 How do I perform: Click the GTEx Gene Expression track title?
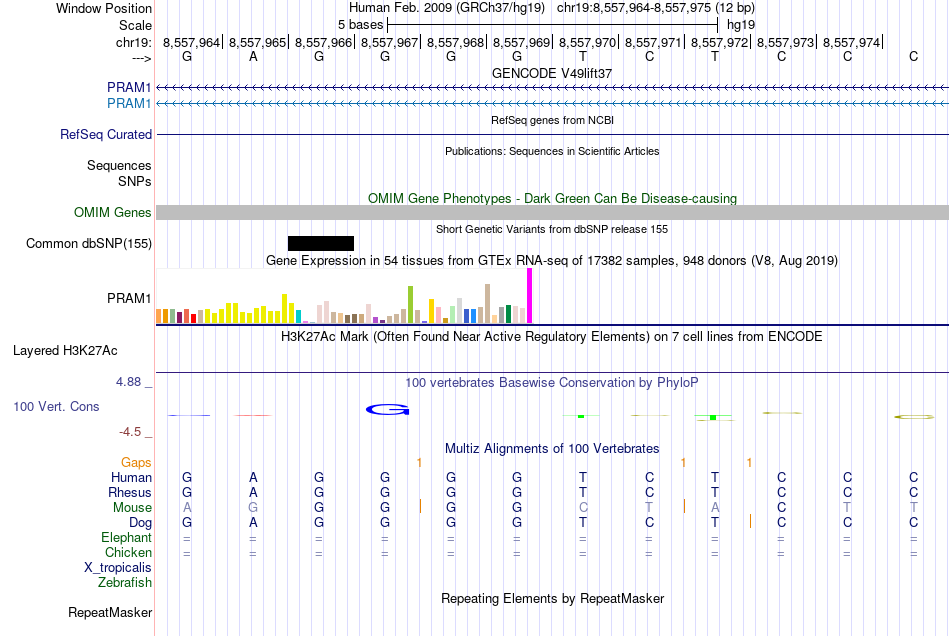click(552, 260)
